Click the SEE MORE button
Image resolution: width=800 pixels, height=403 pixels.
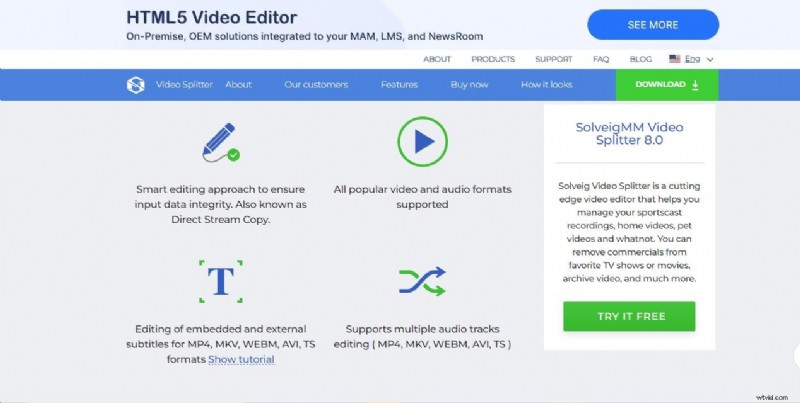pyautogui.click(x=653, y=24)
